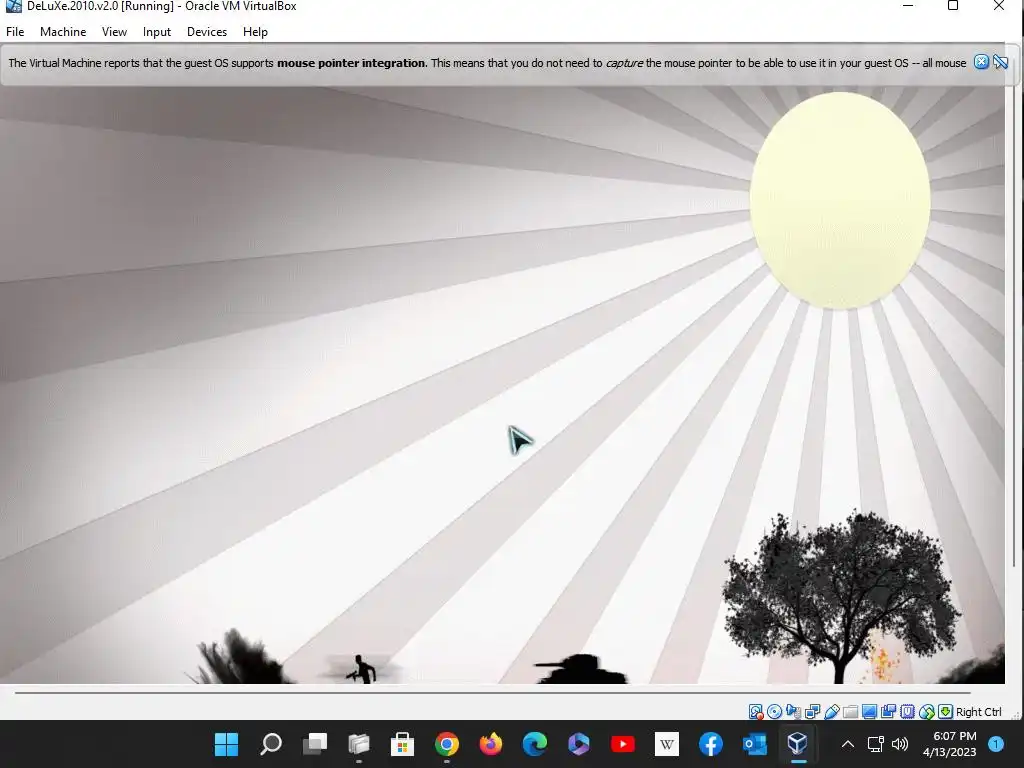Launch Microsoft Edge from the taskbar
Screen dimensions: 1024x768
(535, 744)
